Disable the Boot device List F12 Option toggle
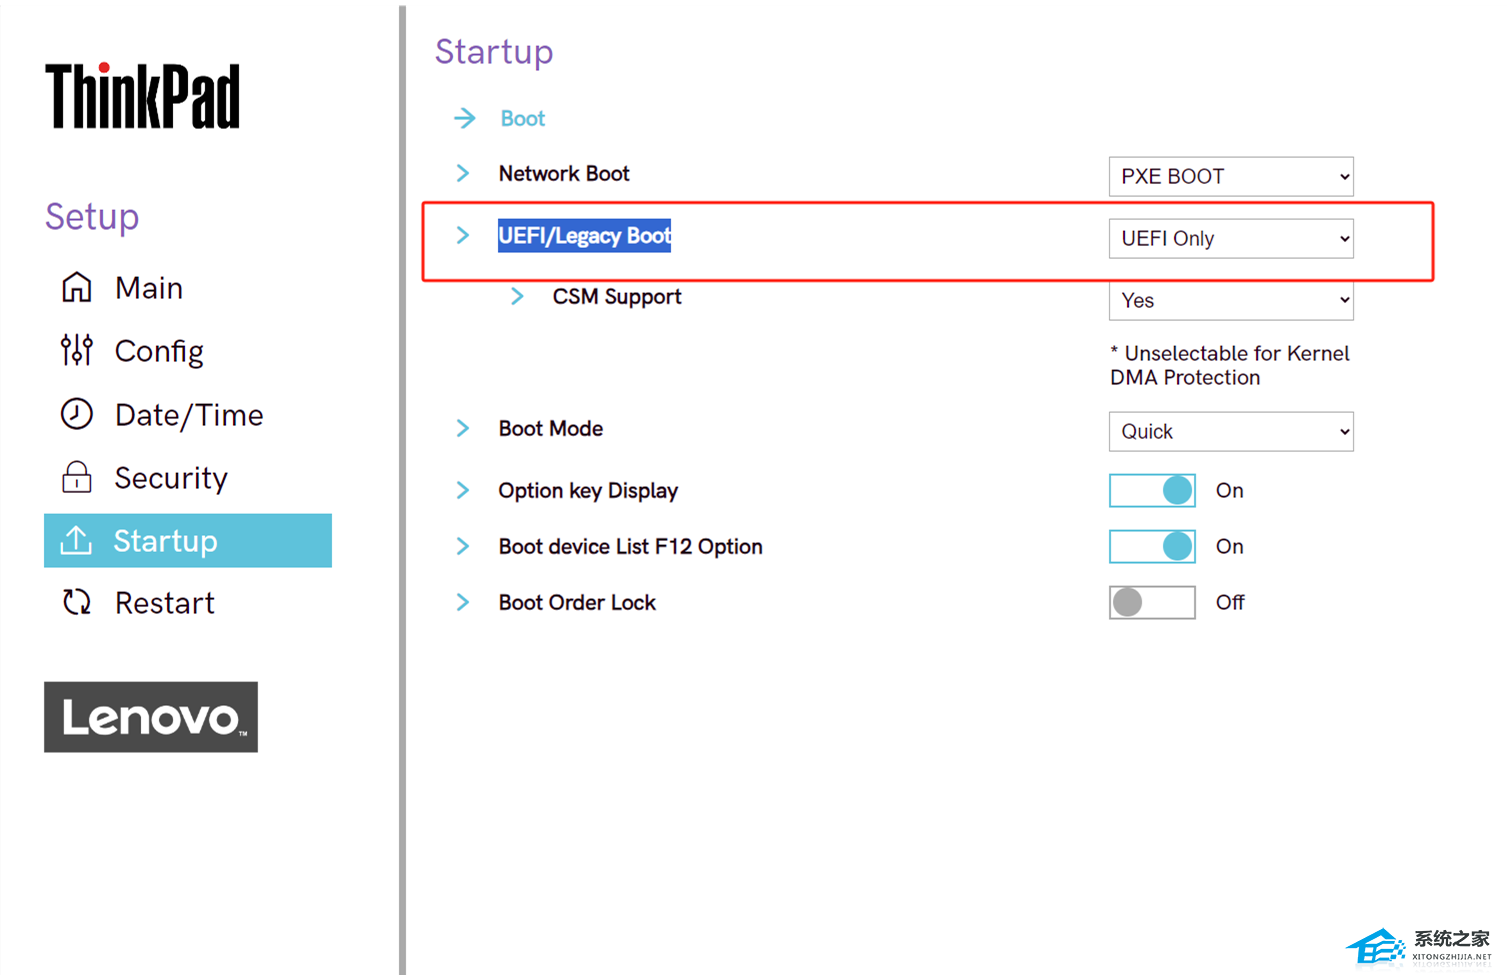 (1152, 546)
